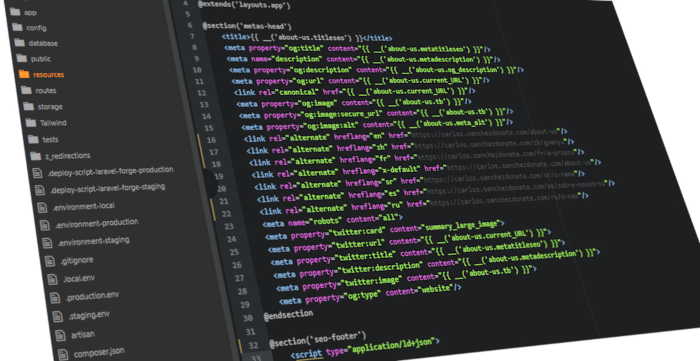Click the hreflang="ru" alternate link line
The height and width of the screenshot is (361, 700).
[x=424, y=202]
